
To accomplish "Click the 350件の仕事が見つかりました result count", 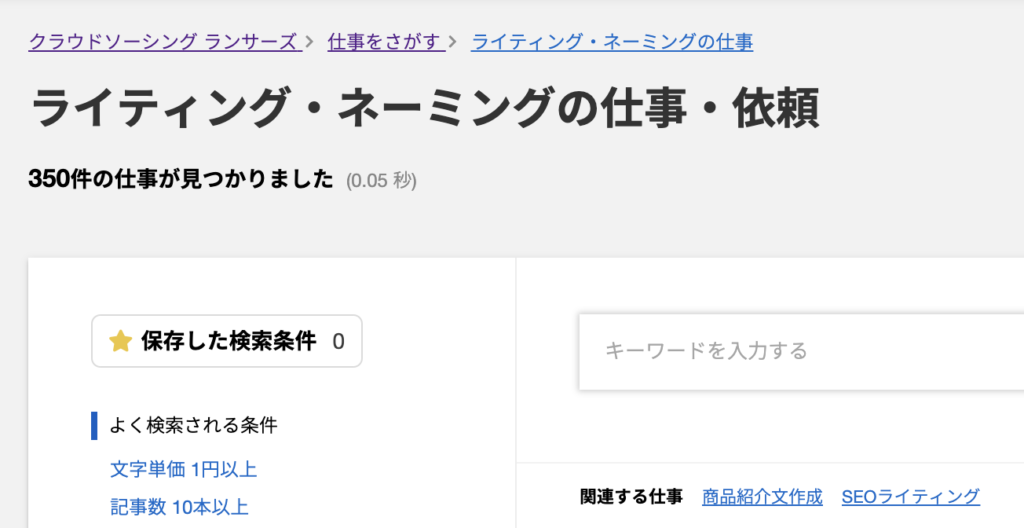I will (181, 179).
